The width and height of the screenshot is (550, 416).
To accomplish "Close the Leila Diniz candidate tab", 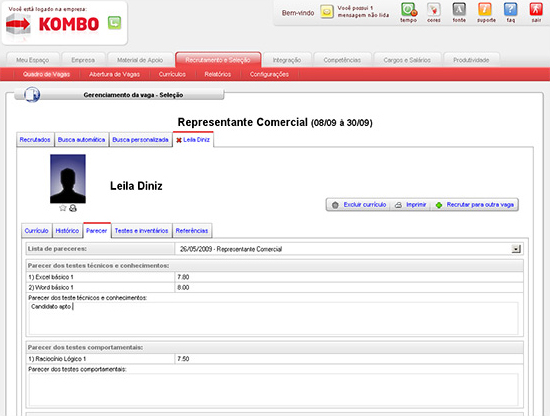I will pyautogui.click(x=179, y=140).
